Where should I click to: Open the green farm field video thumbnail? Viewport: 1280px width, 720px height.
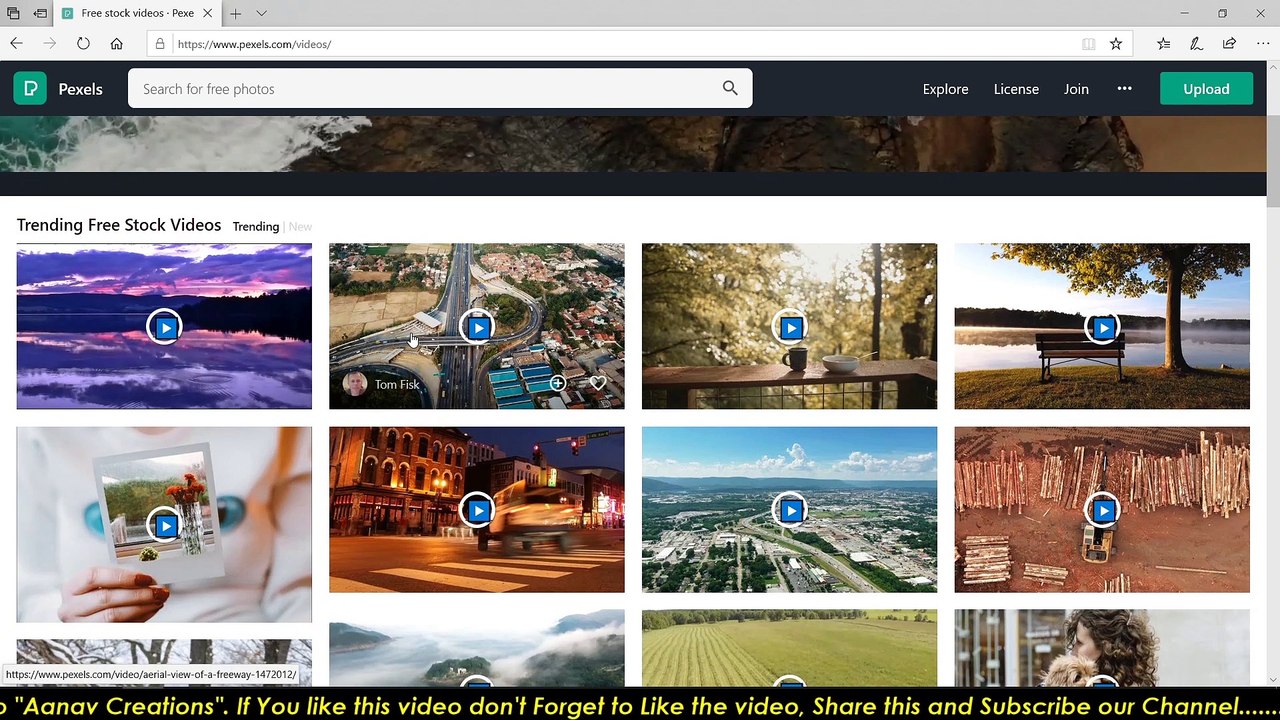[790, 648]
